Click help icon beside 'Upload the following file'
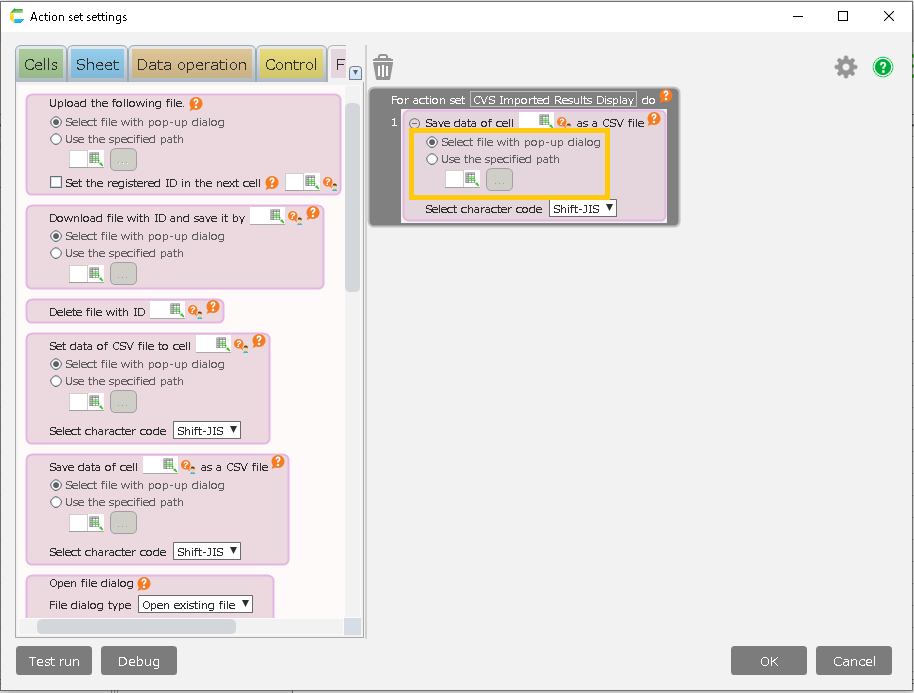 point(196,103)
